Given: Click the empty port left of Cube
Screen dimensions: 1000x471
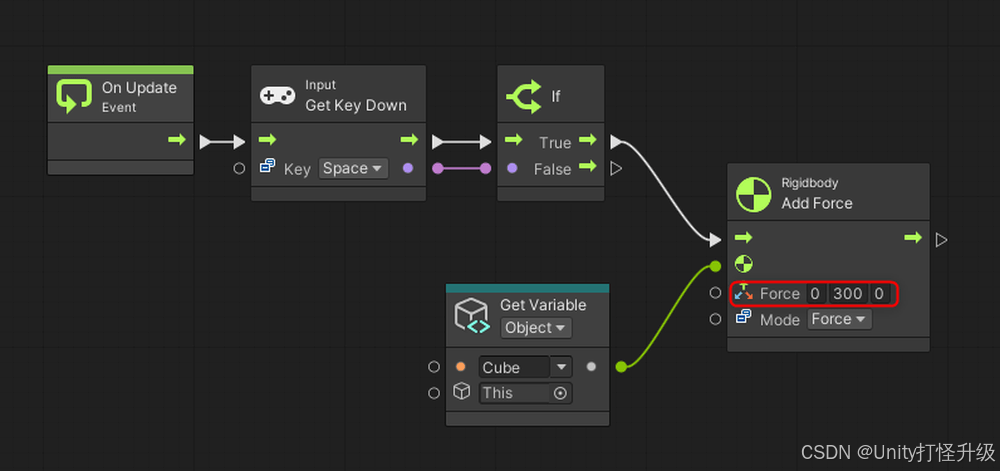Looking at the screenshot, I should tap(434, 366).
